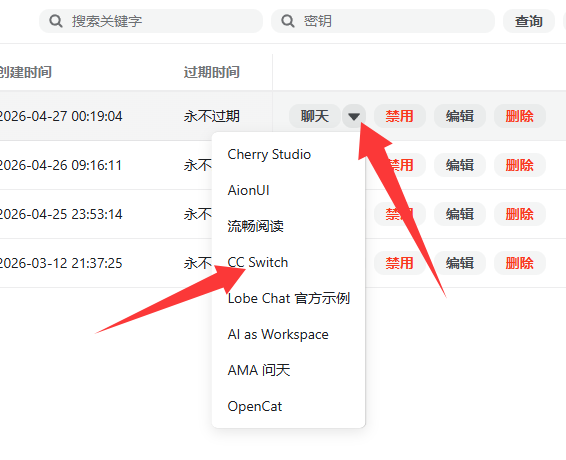566x460 pixels.
Task: Click 禁用 in the 2026-04-27 row
Action: click(400, 116)
